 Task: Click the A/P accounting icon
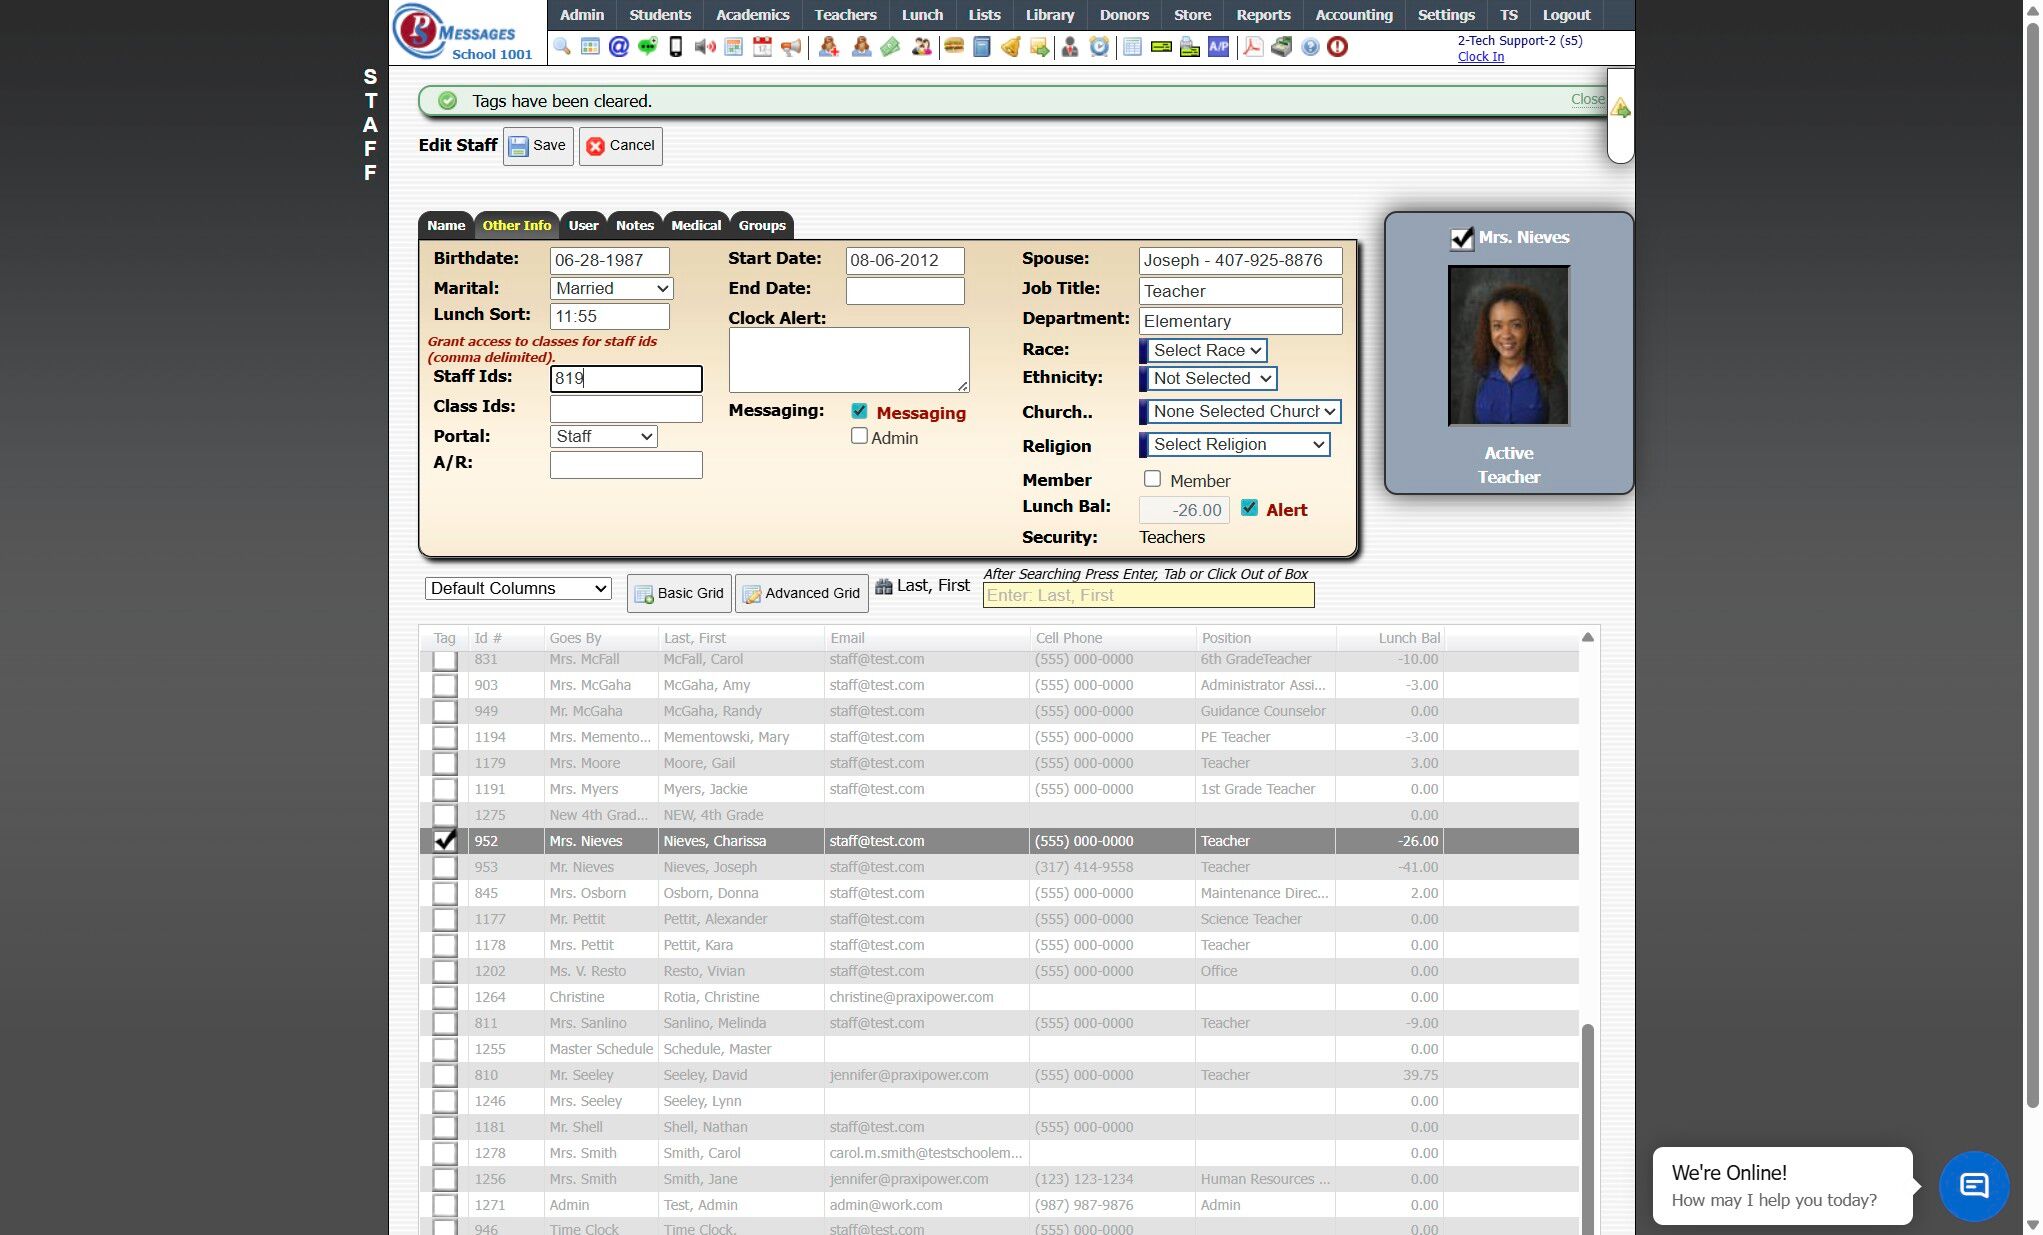point(1218,47)
